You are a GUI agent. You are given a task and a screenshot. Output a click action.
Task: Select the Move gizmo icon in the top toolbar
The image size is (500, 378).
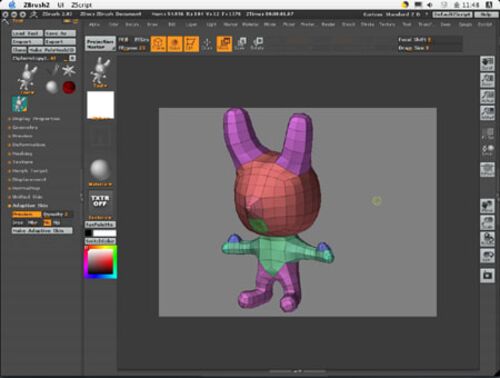(x=207, y=44)
